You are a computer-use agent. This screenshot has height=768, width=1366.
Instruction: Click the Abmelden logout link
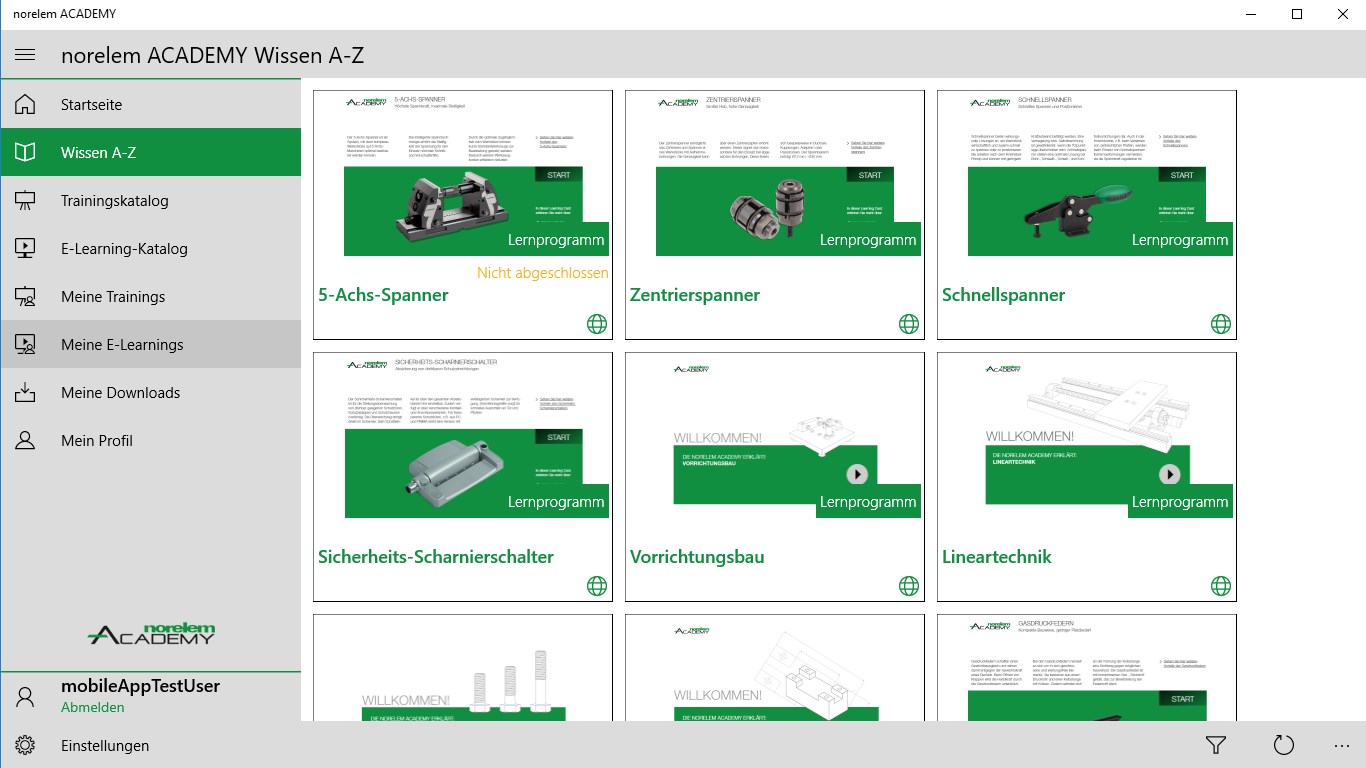pyautogui.click(x=93, y=707)
